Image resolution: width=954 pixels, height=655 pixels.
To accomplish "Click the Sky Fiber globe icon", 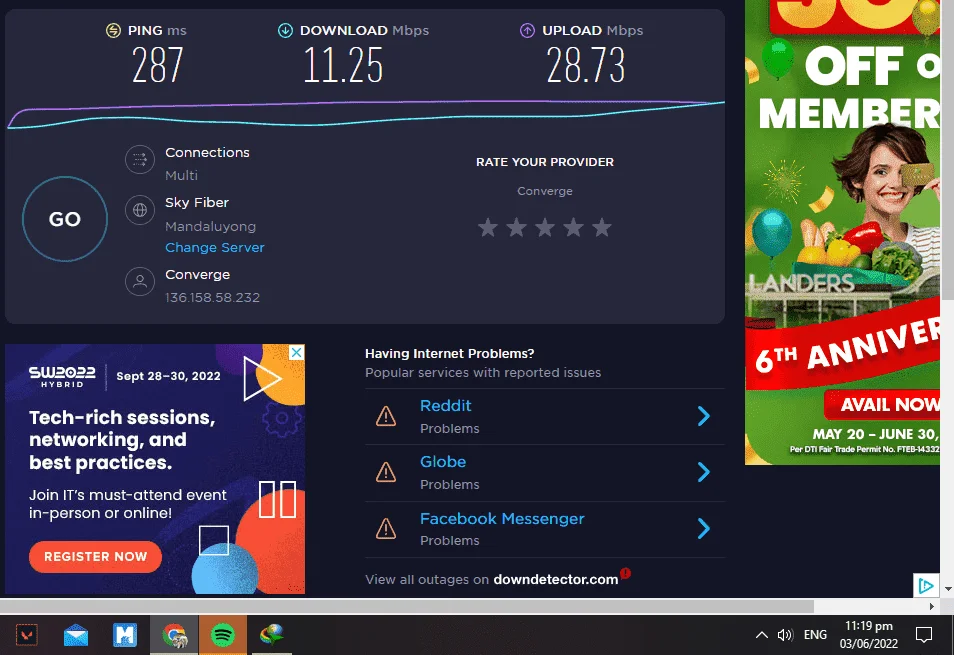I will coord(140,210).
